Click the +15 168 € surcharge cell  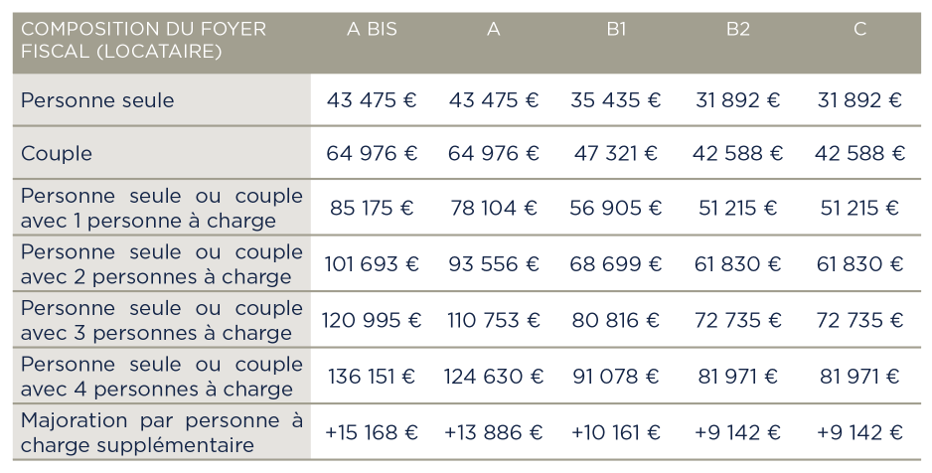371,432
